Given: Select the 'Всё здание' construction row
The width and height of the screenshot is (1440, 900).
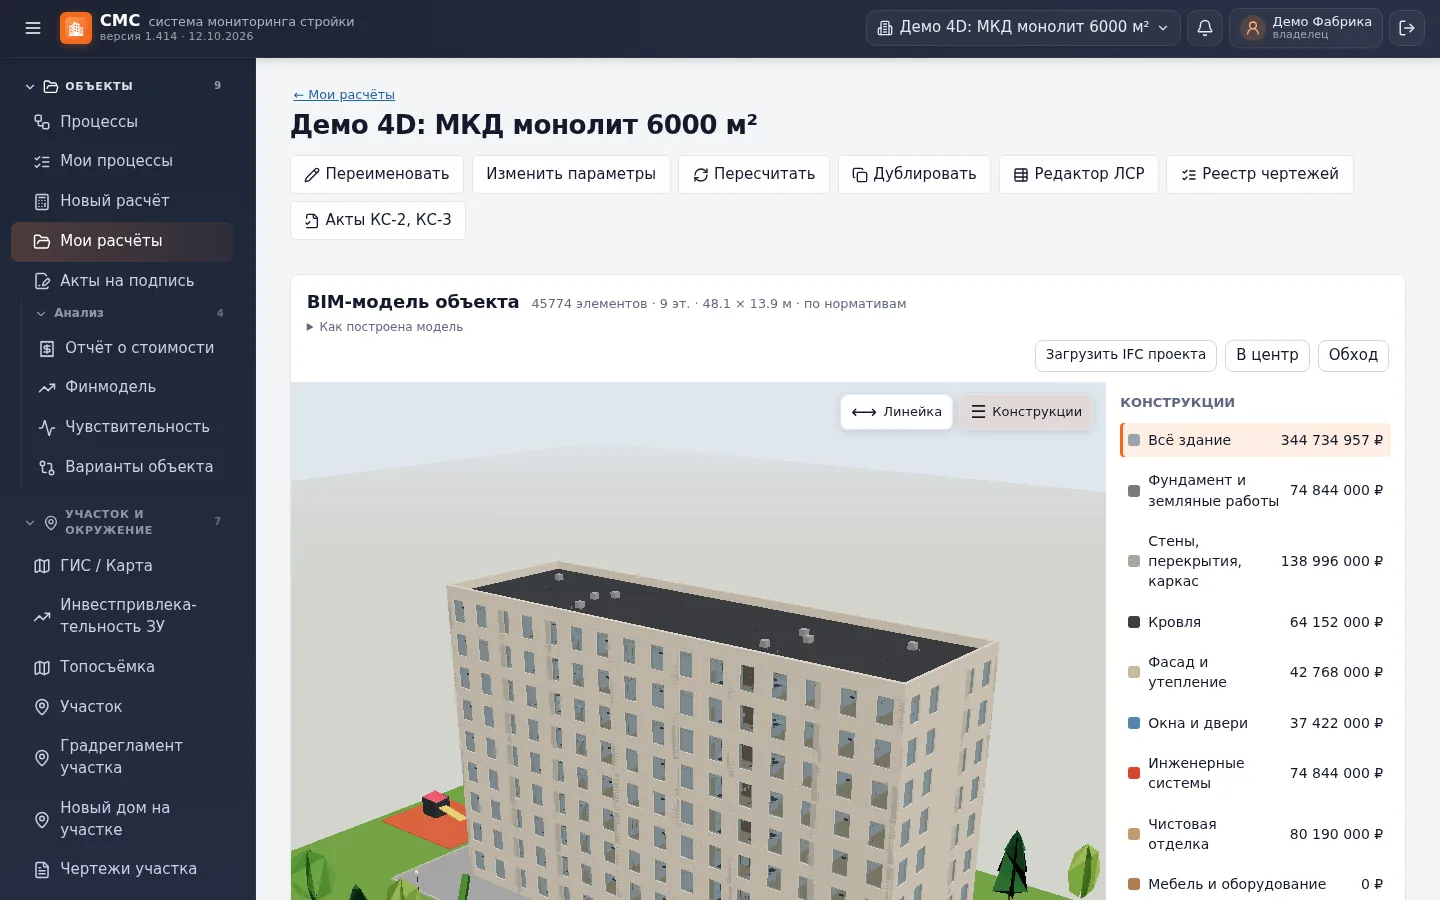Looking at the screenshot, I should coord(1255,440).
